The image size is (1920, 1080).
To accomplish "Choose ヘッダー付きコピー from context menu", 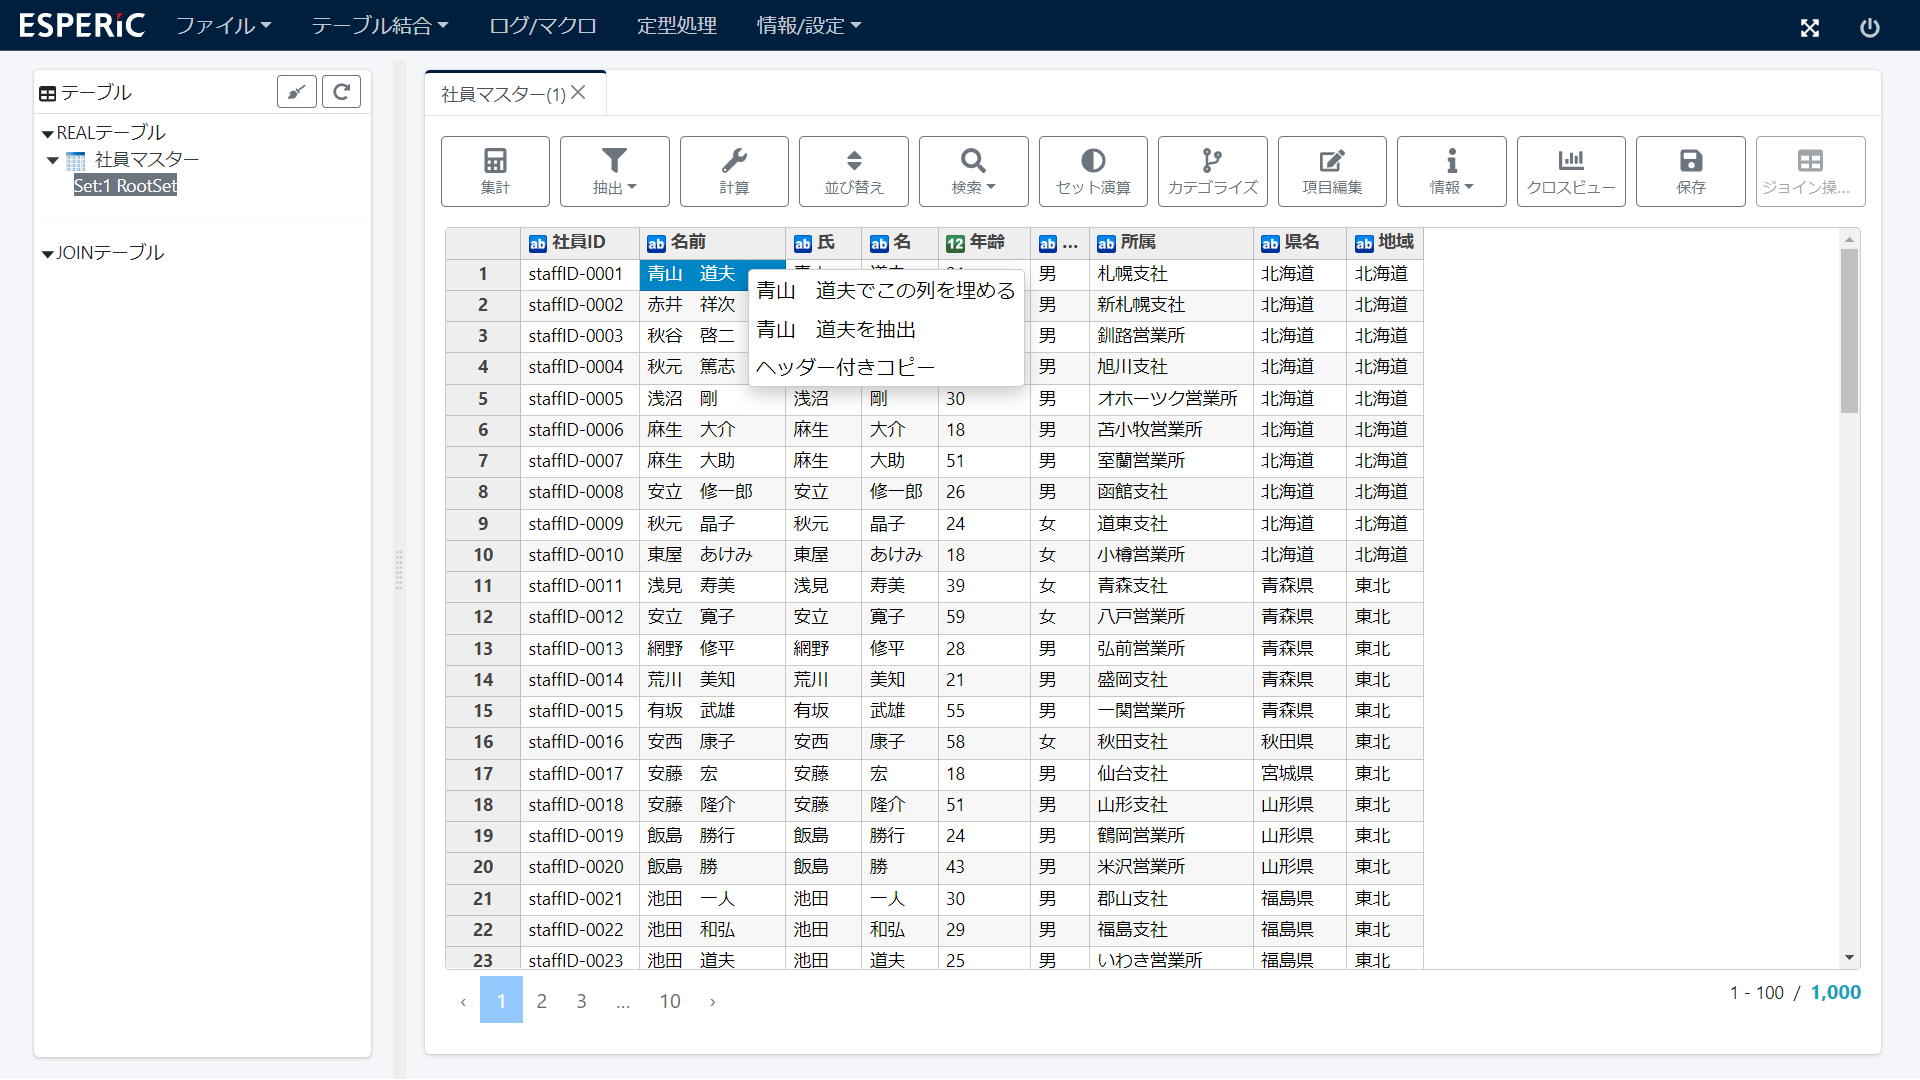I will pos(845,367).
